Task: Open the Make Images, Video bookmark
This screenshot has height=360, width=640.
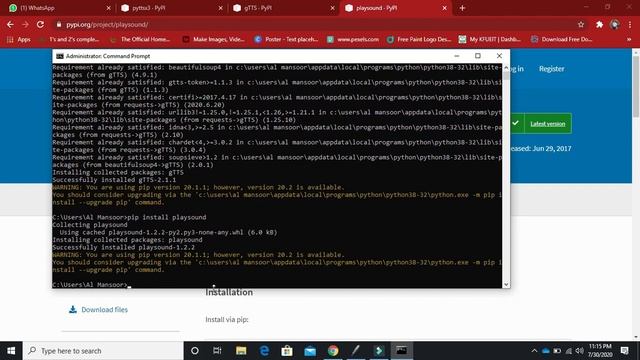Action: click(x=213, y=39)
